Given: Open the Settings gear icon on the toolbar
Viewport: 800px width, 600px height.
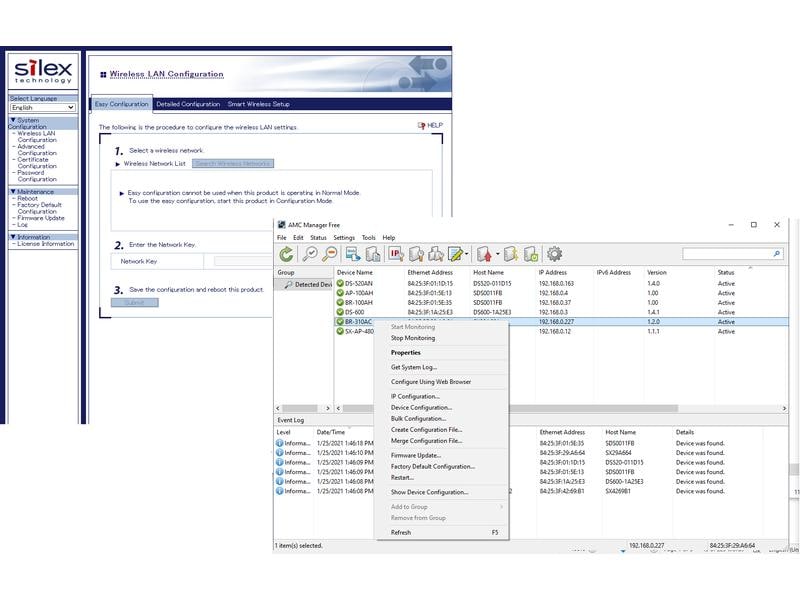Looking at the screenshot, I should [552, 253].
